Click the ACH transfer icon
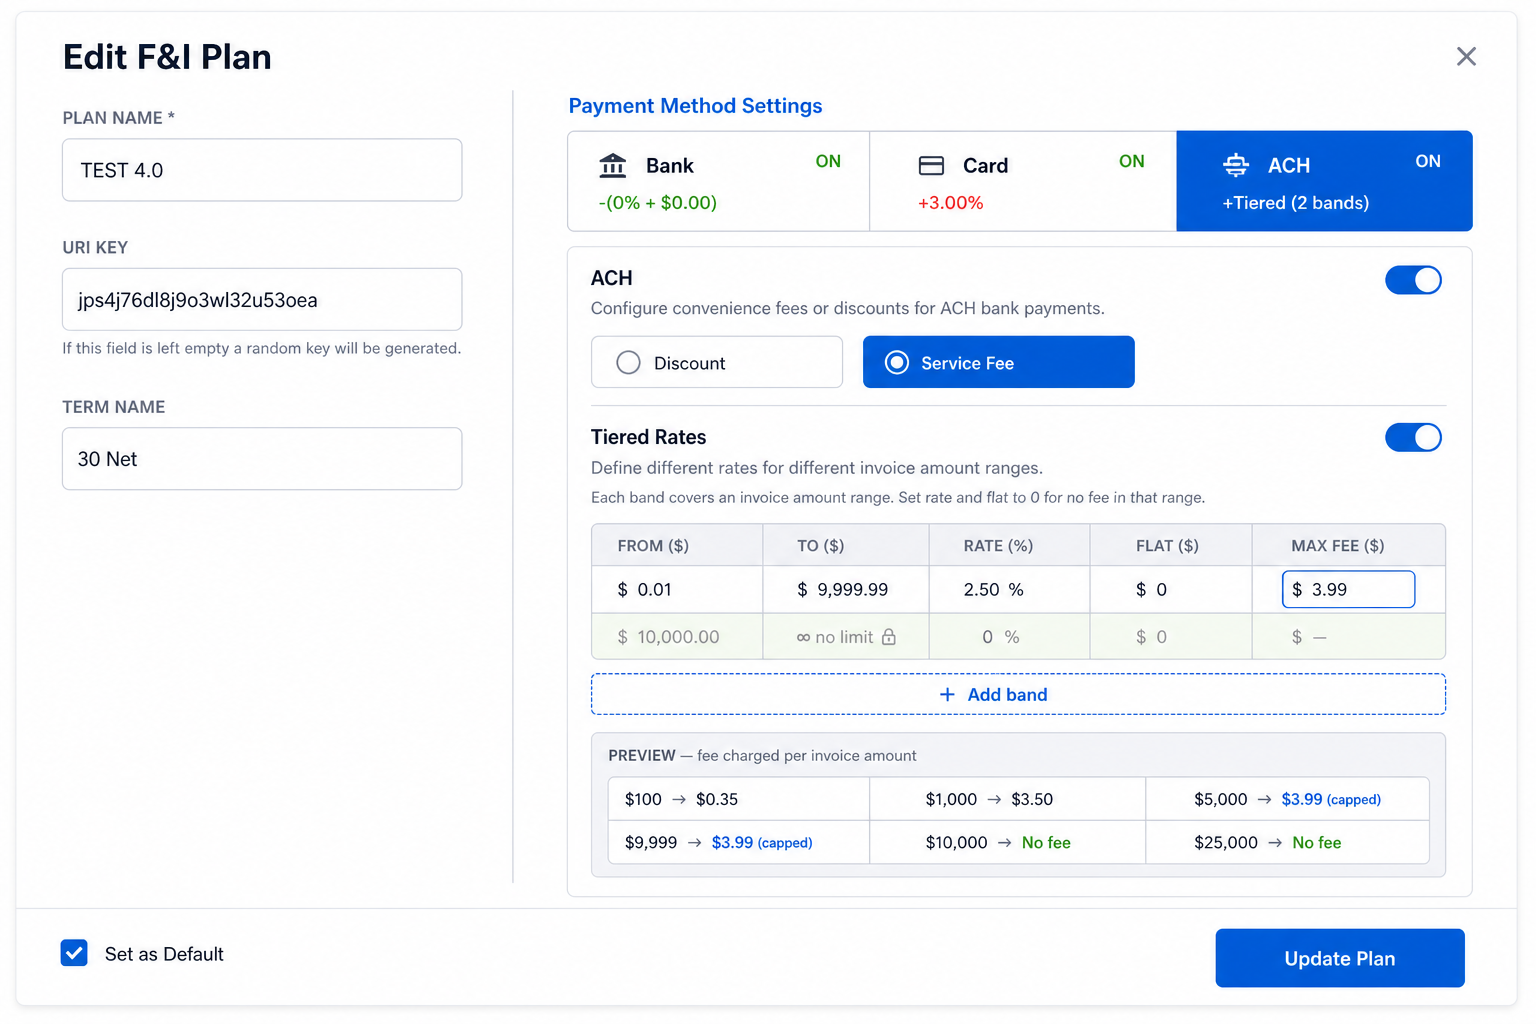Image resolution: width=1536 pixels, height=1024 pixels. pos(1236,165)
